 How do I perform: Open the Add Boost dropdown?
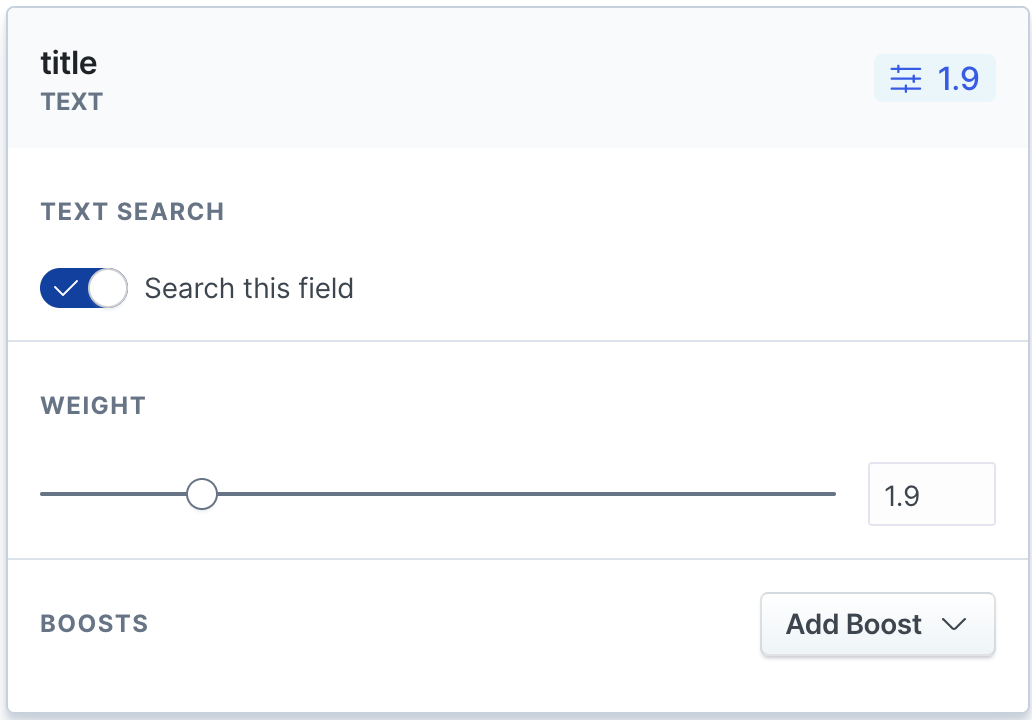pyautogui.click(x=877, y=625)
